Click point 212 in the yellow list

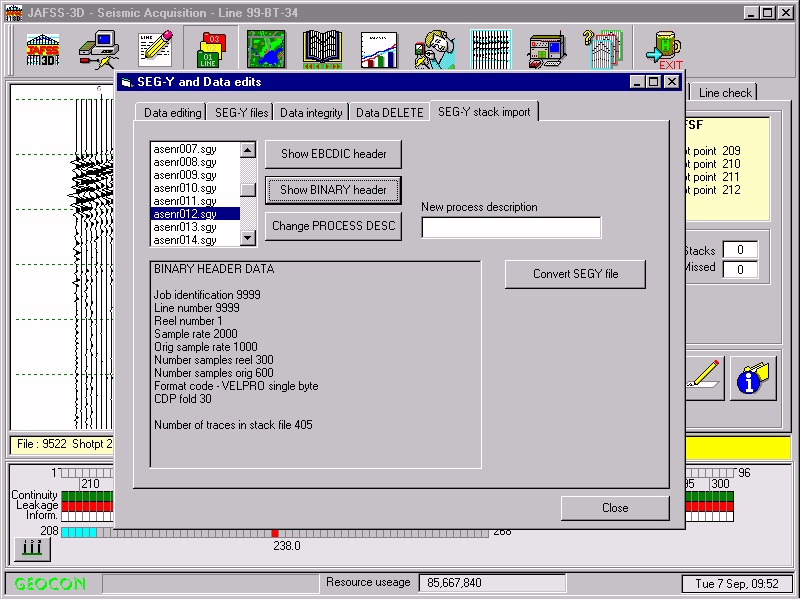click(713, 190)
